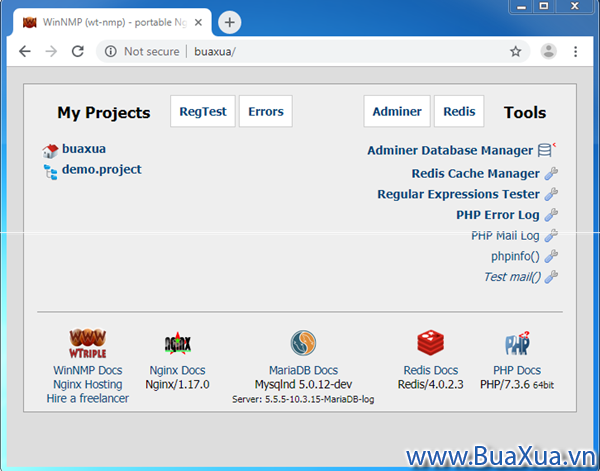Minimize the Chrome window
The image size is (600, 471).
point(521,7)
